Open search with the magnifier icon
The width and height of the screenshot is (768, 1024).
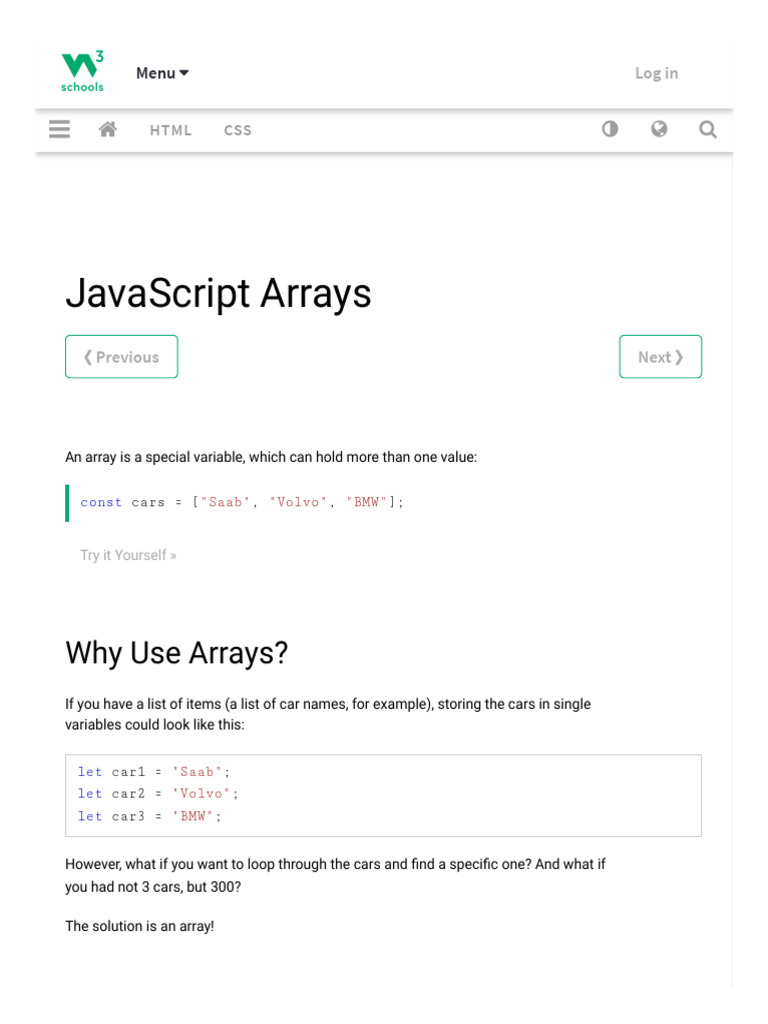[708, 129]
